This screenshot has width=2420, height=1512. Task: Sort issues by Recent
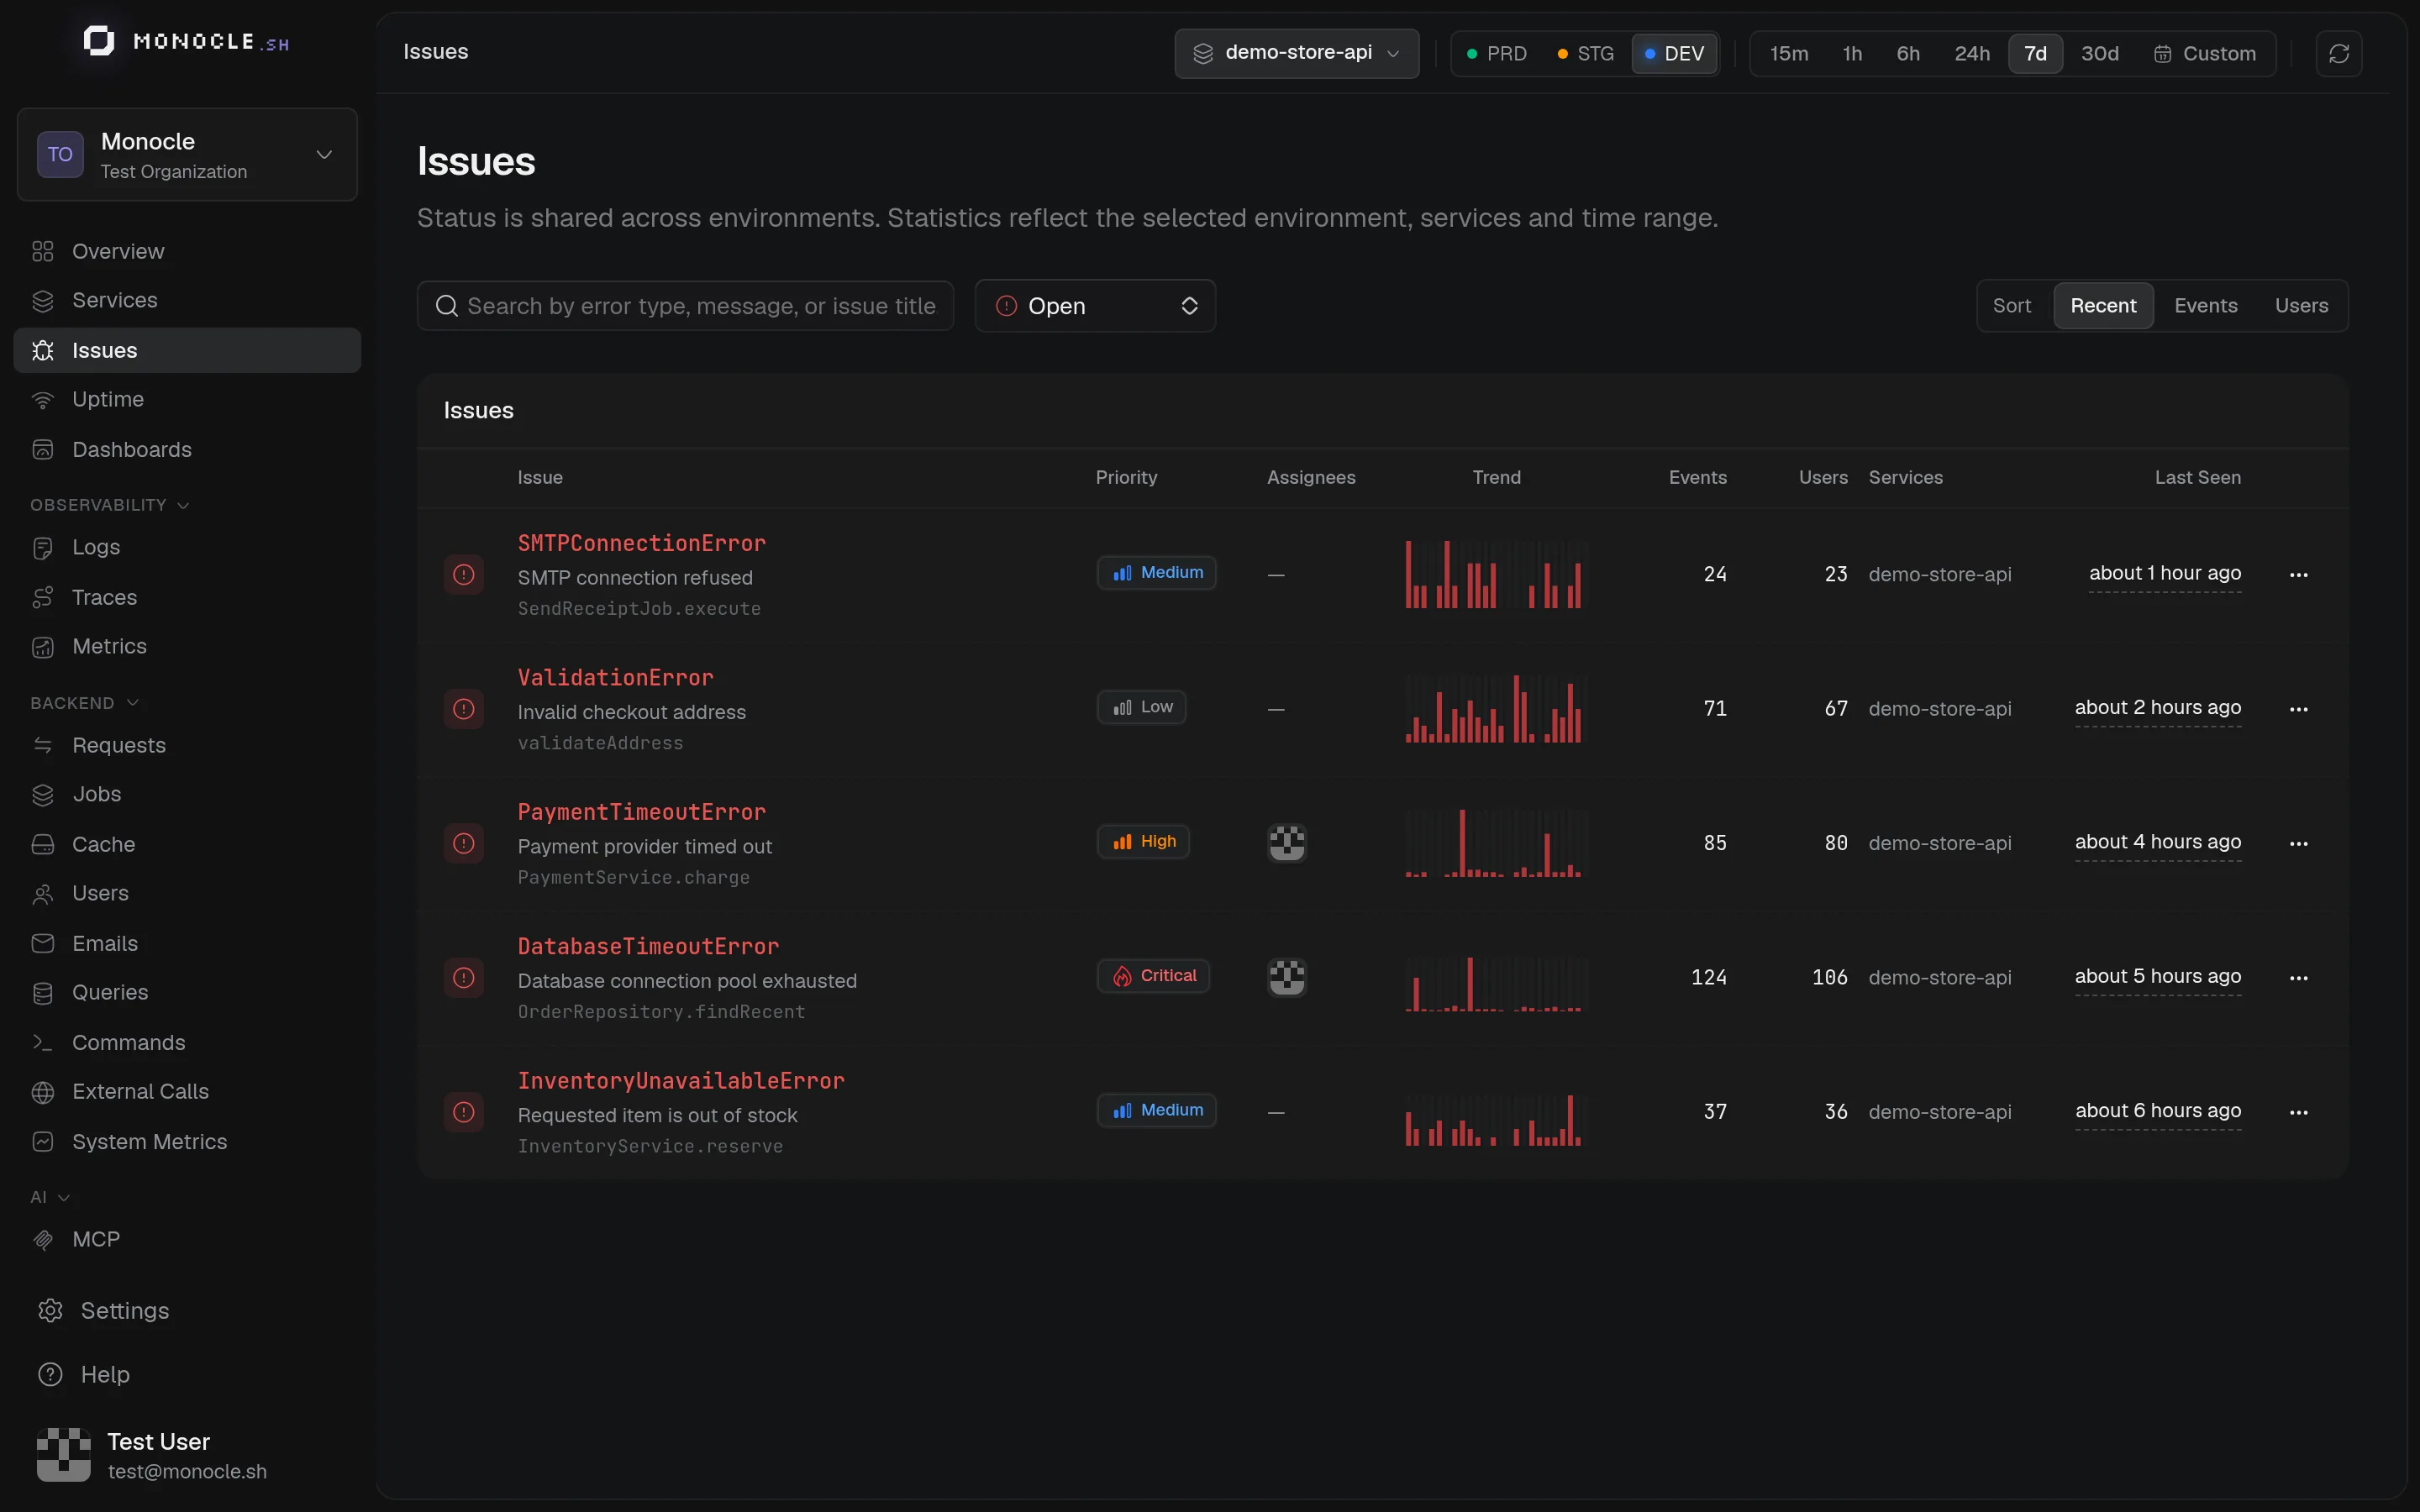(2103, 306)
